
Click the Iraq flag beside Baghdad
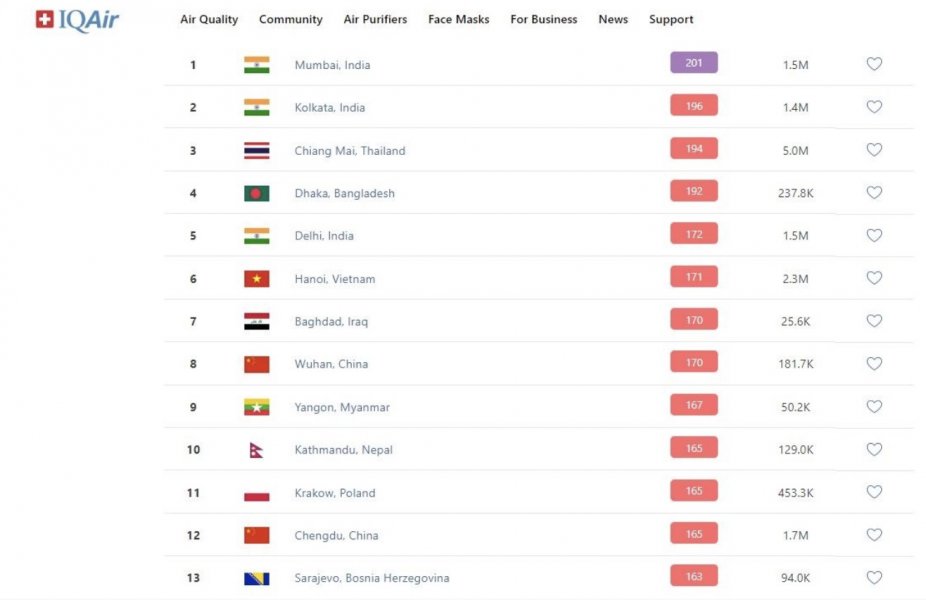click(x=256, y=321)
